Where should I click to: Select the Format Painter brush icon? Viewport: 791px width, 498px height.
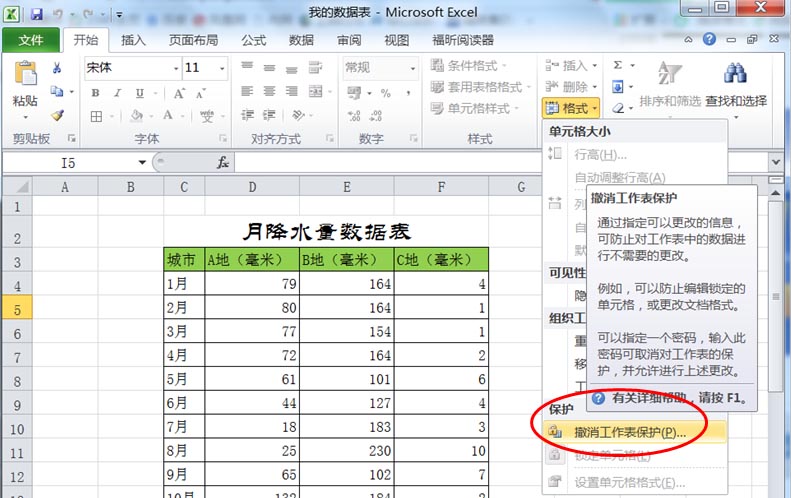(x=58, y=116)
